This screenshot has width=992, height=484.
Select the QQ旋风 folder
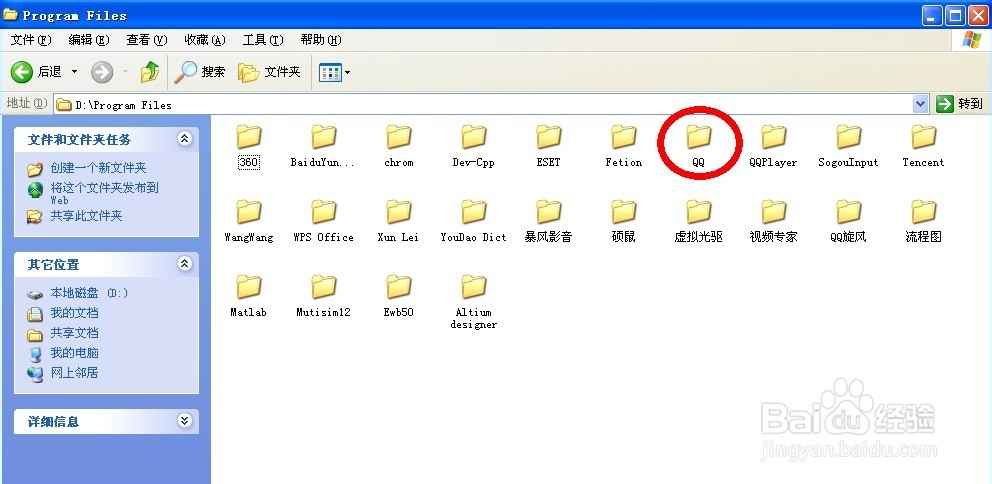point(848,221)
